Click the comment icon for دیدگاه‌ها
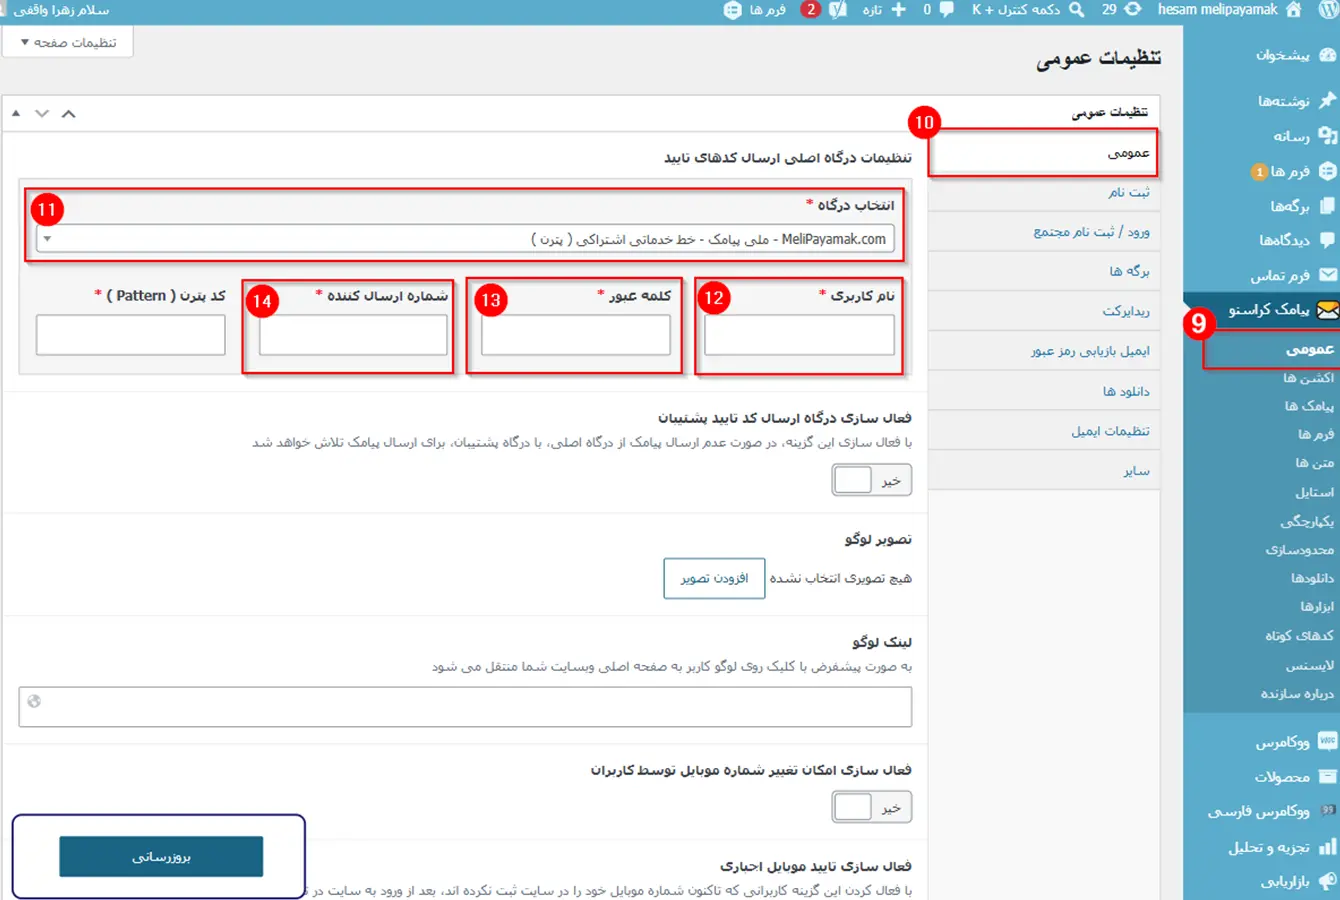1340x900 pixels. coord(1327,240)
